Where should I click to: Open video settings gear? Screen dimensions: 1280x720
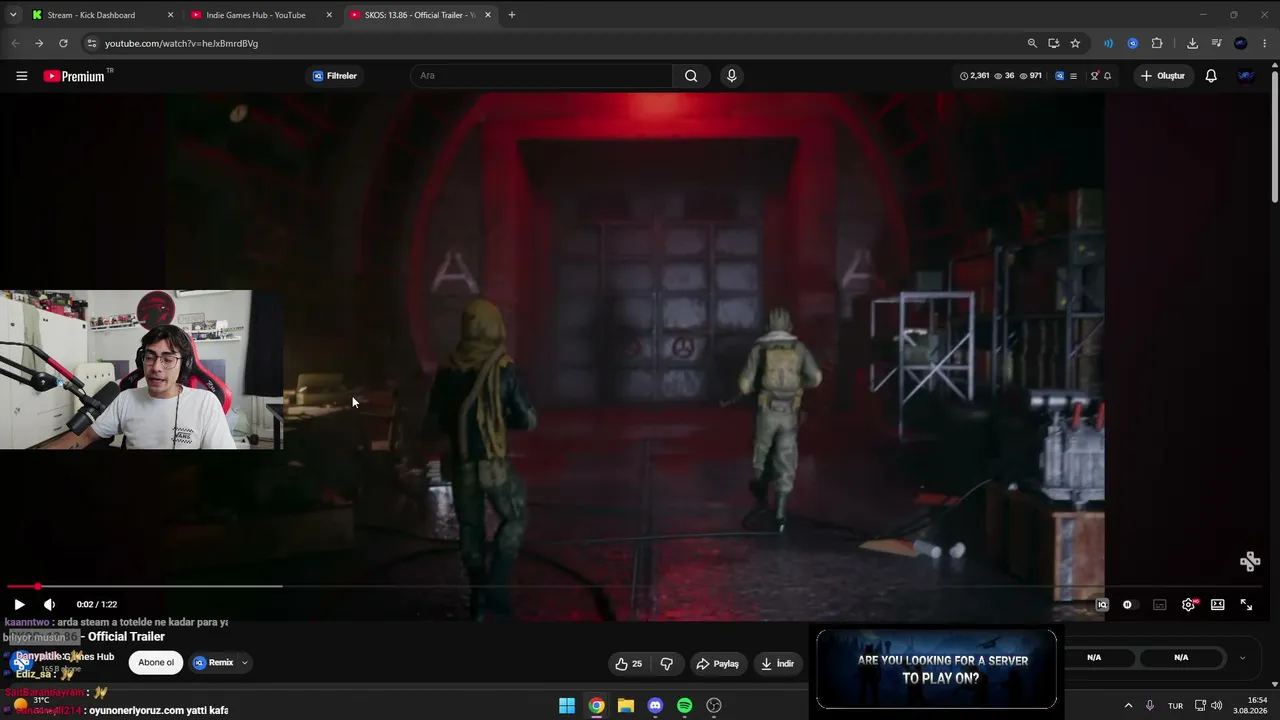pos(1188,604)
